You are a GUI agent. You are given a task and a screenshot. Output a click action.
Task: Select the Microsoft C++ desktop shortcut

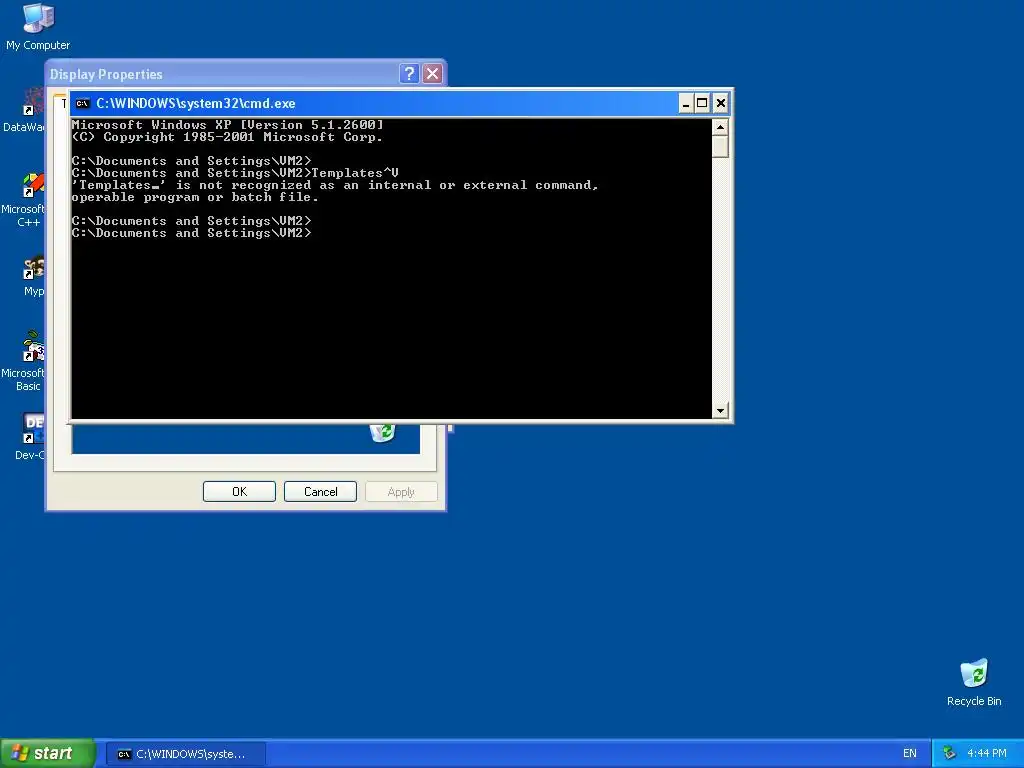point(24,200)
